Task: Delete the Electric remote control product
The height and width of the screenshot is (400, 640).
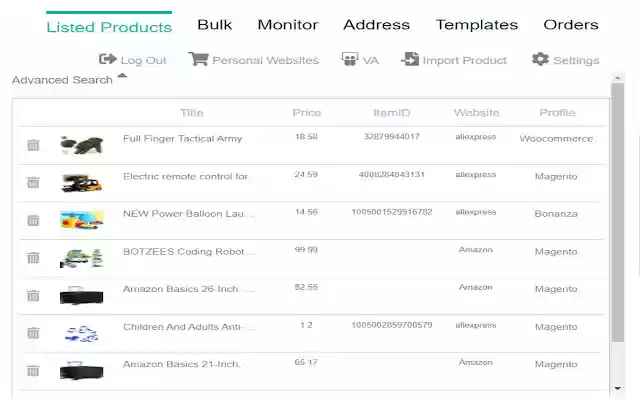Action: click(33, 182)
